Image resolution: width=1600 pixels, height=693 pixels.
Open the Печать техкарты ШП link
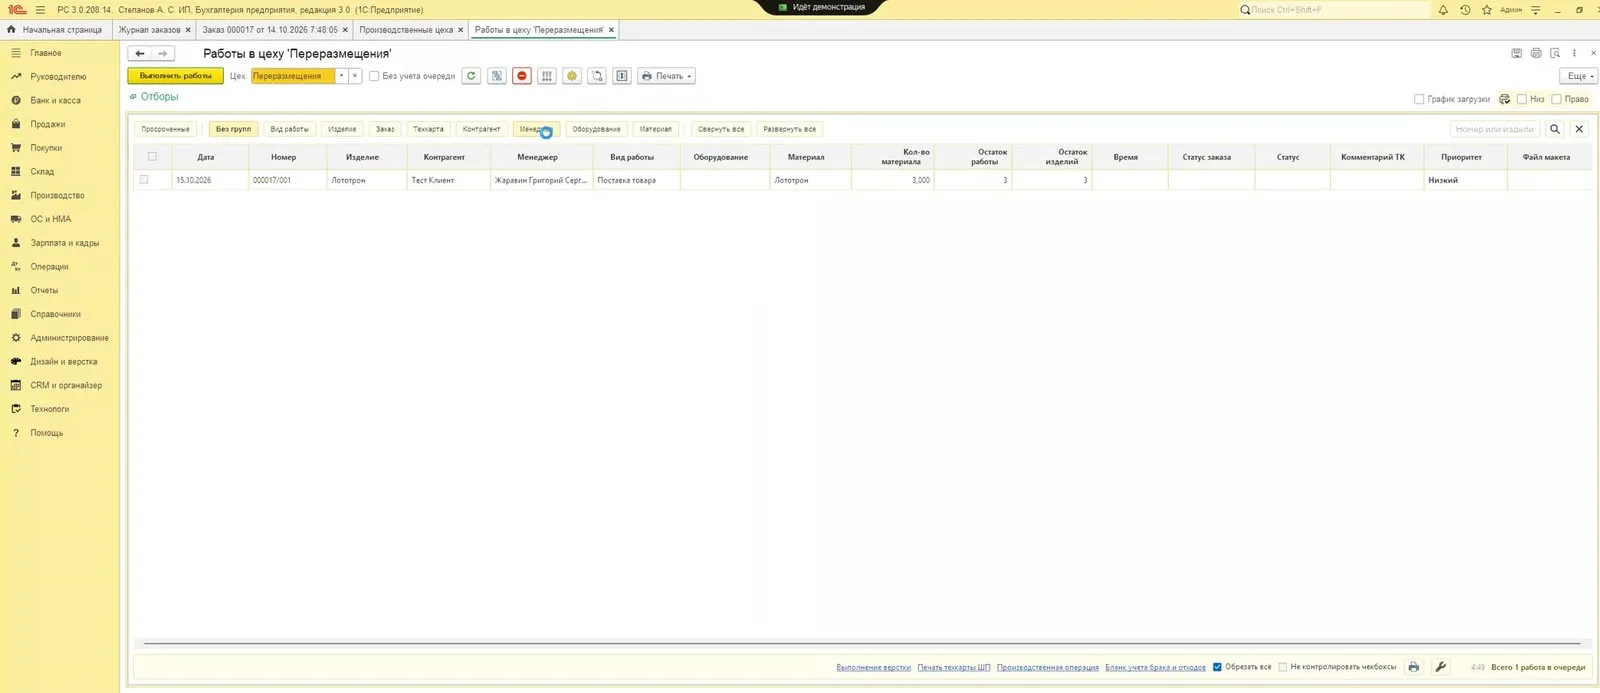point(954,667)
